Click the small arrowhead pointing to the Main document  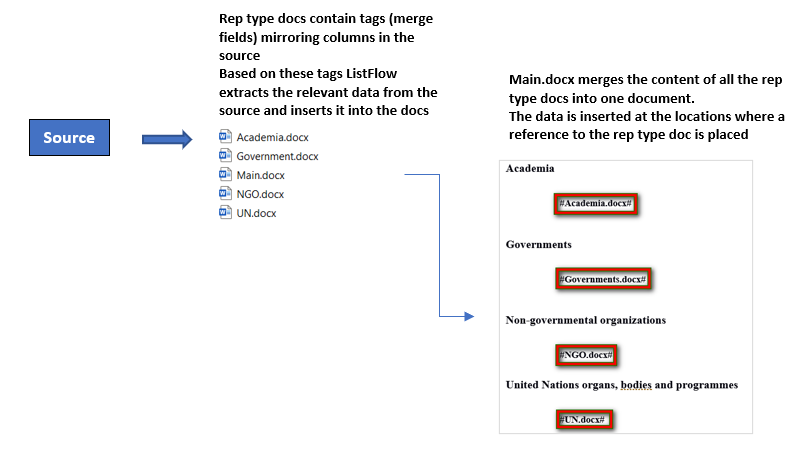(469, 316)
